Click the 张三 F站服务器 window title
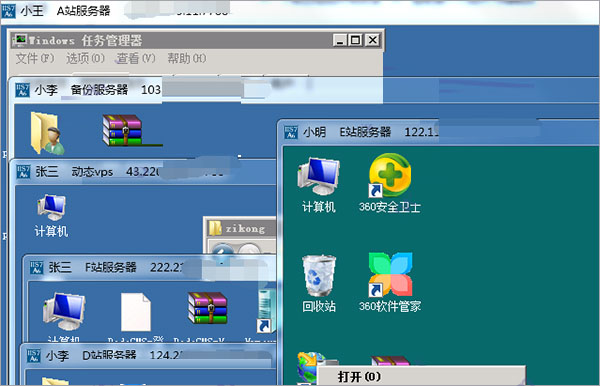The width and height of the screenshot is (600, 386). (92, 267)
